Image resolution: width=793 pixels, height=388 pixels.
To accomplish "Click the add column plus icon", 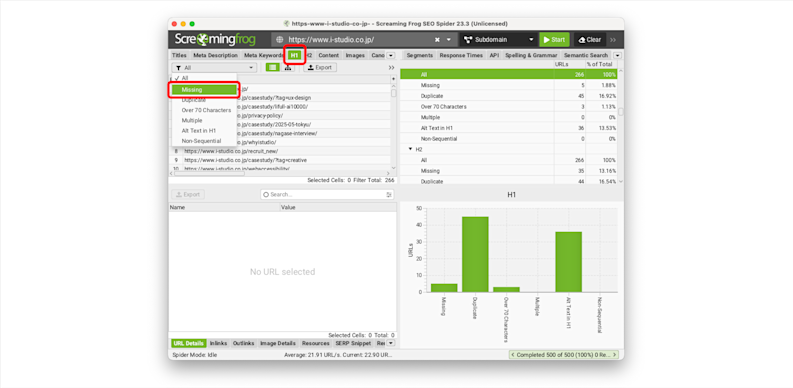I will 393,79.
